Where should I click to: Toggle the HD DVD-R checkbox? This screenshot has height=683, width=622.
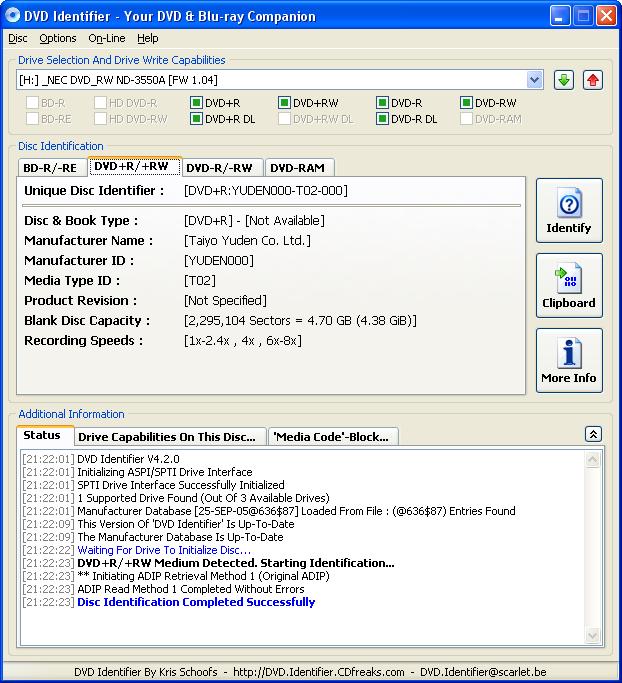point(100,103)
